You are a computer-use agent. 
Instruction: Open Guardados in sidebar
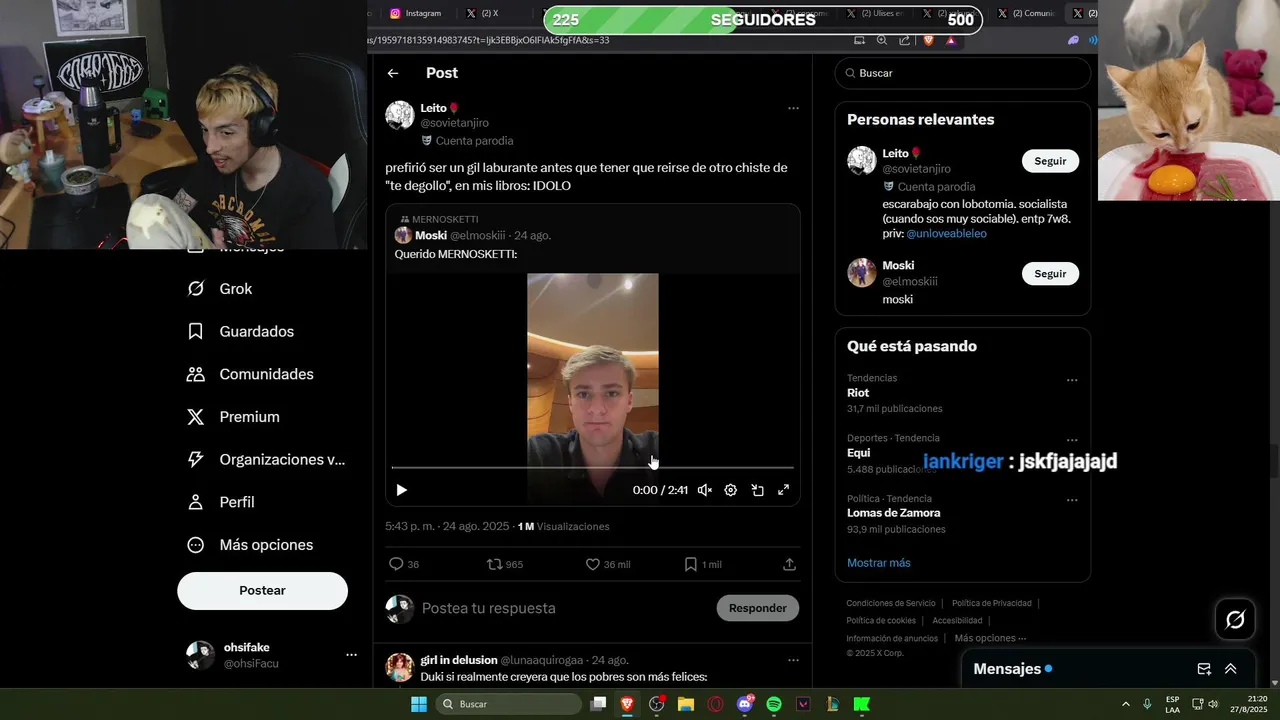click(241, 331)
